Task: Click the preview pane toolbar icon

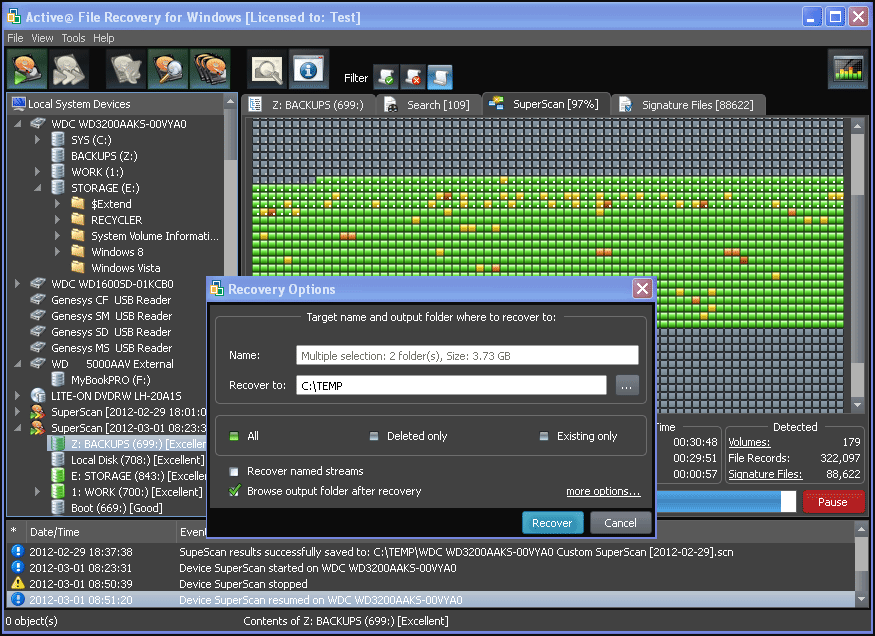Action: (265, 69)
